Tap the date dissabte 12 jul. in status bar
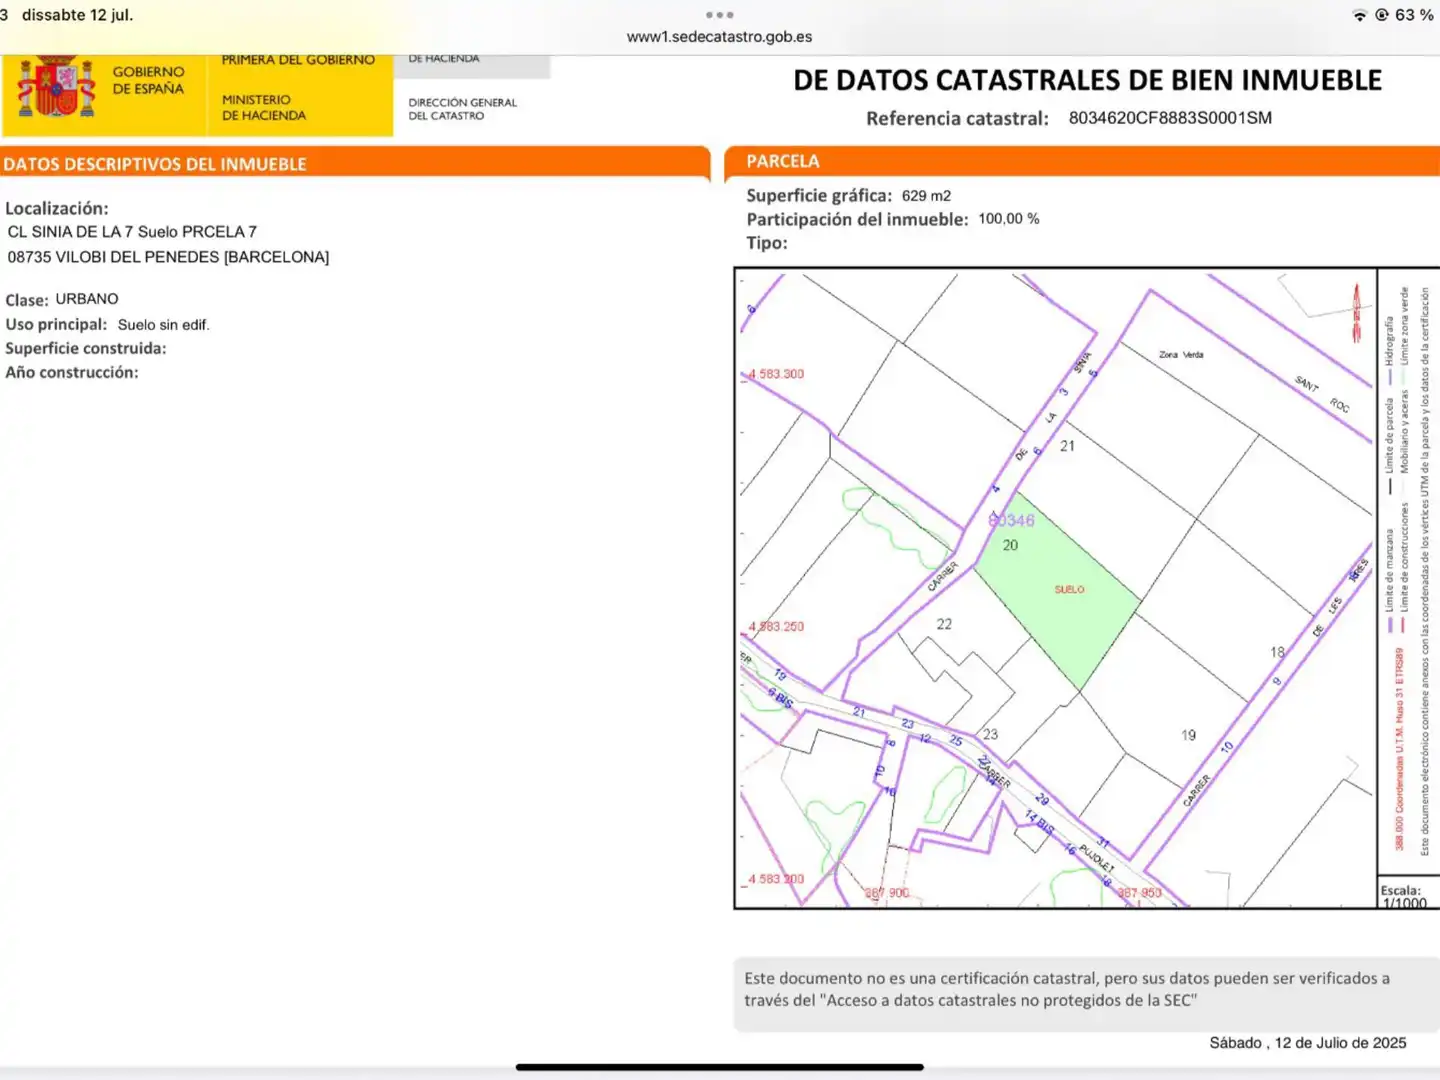Viewport: 1440px width, 1080px height. pos(77,15)
